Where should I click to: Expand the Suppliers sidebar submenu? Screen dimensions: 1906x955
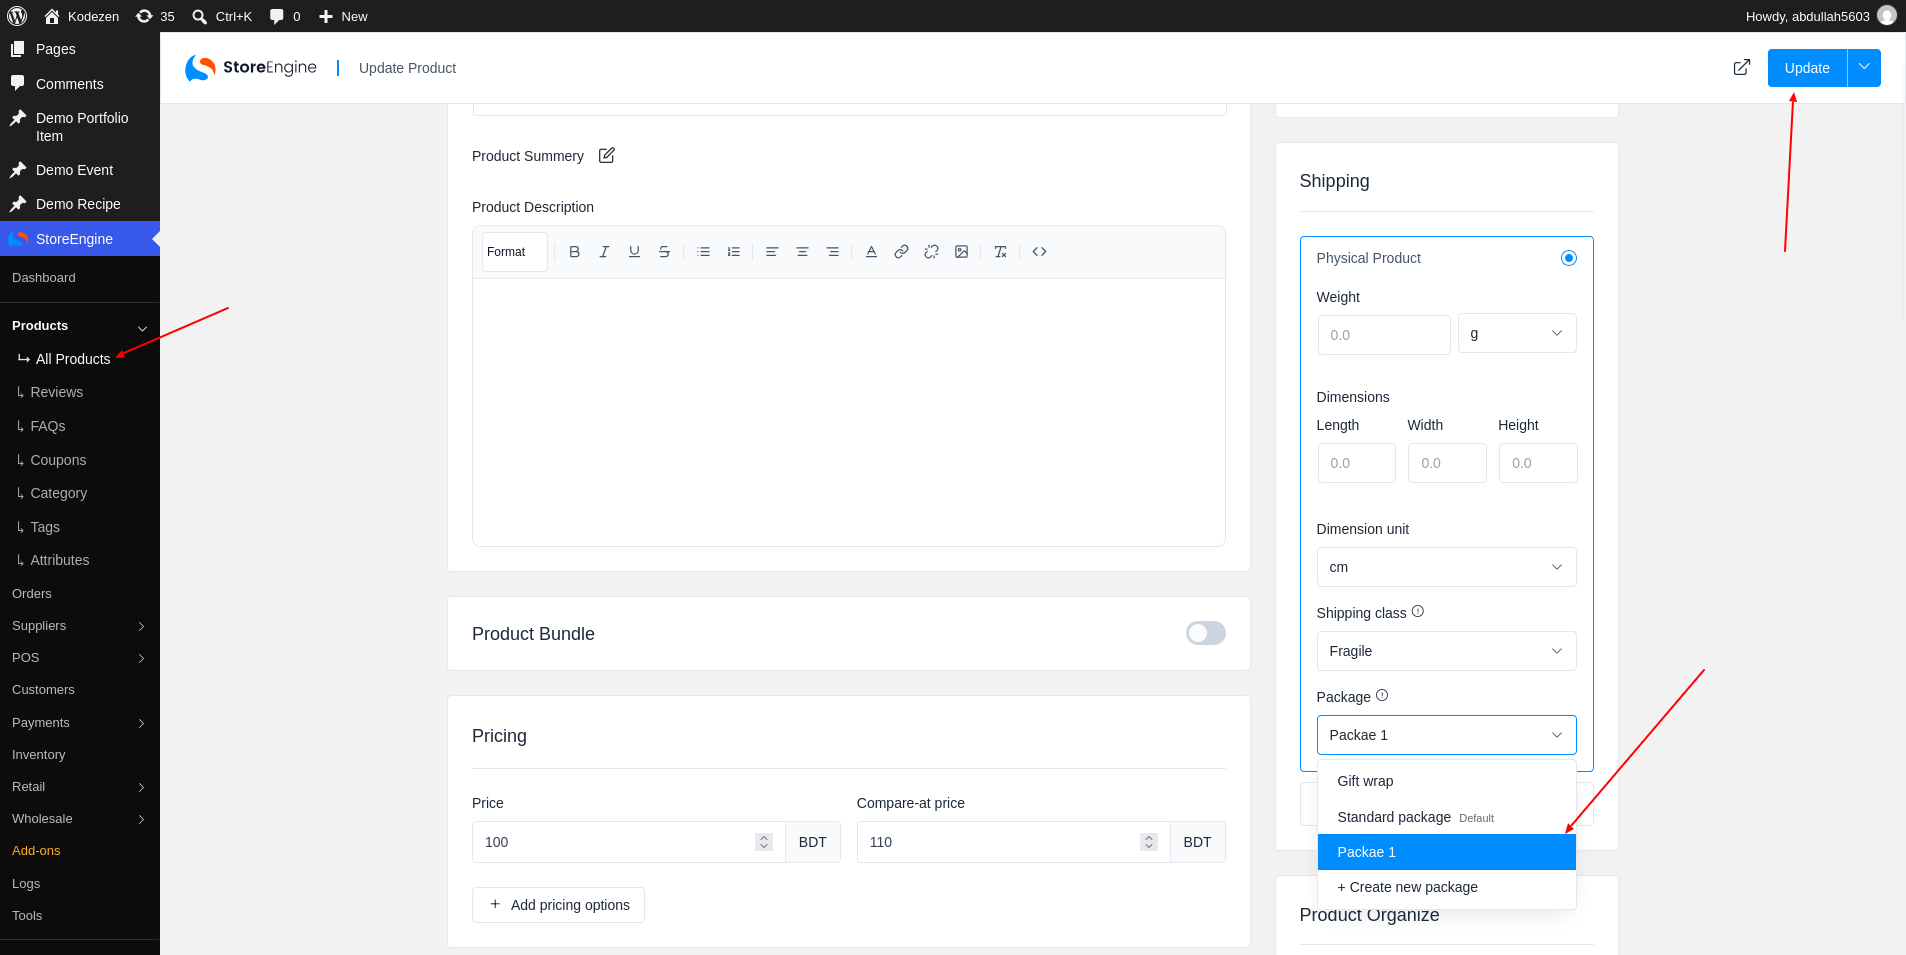pos(141,626)
